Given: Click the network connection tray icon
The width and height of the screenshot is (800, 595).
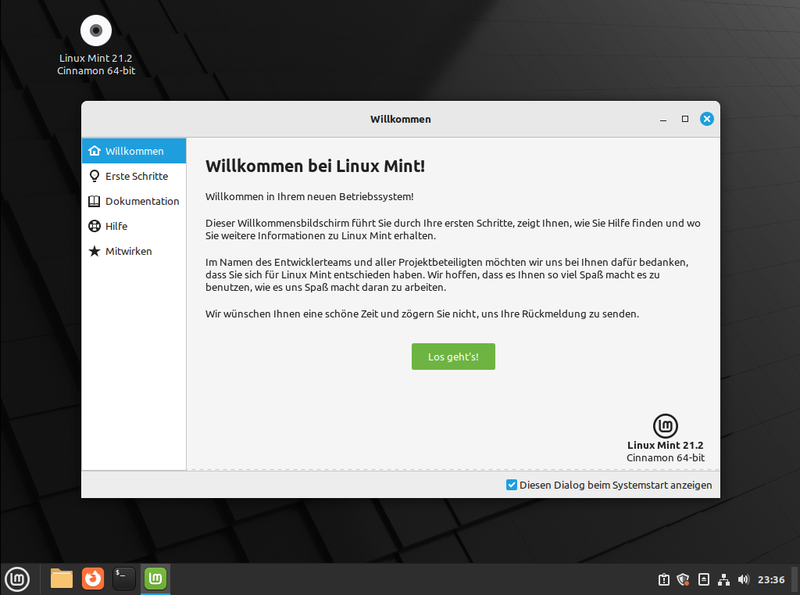Looking at the screenshot, I should point(723,580).
